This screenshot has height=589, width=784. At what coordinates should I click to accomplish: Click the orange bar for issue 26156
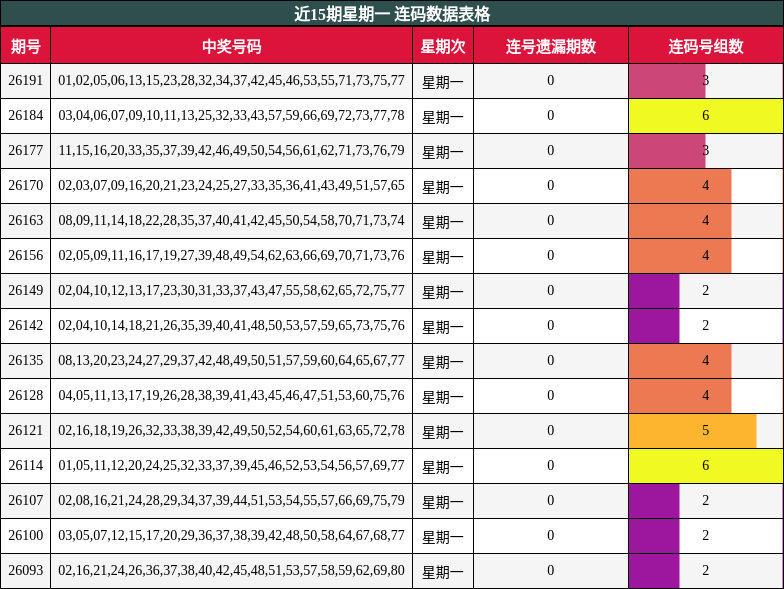680,256
